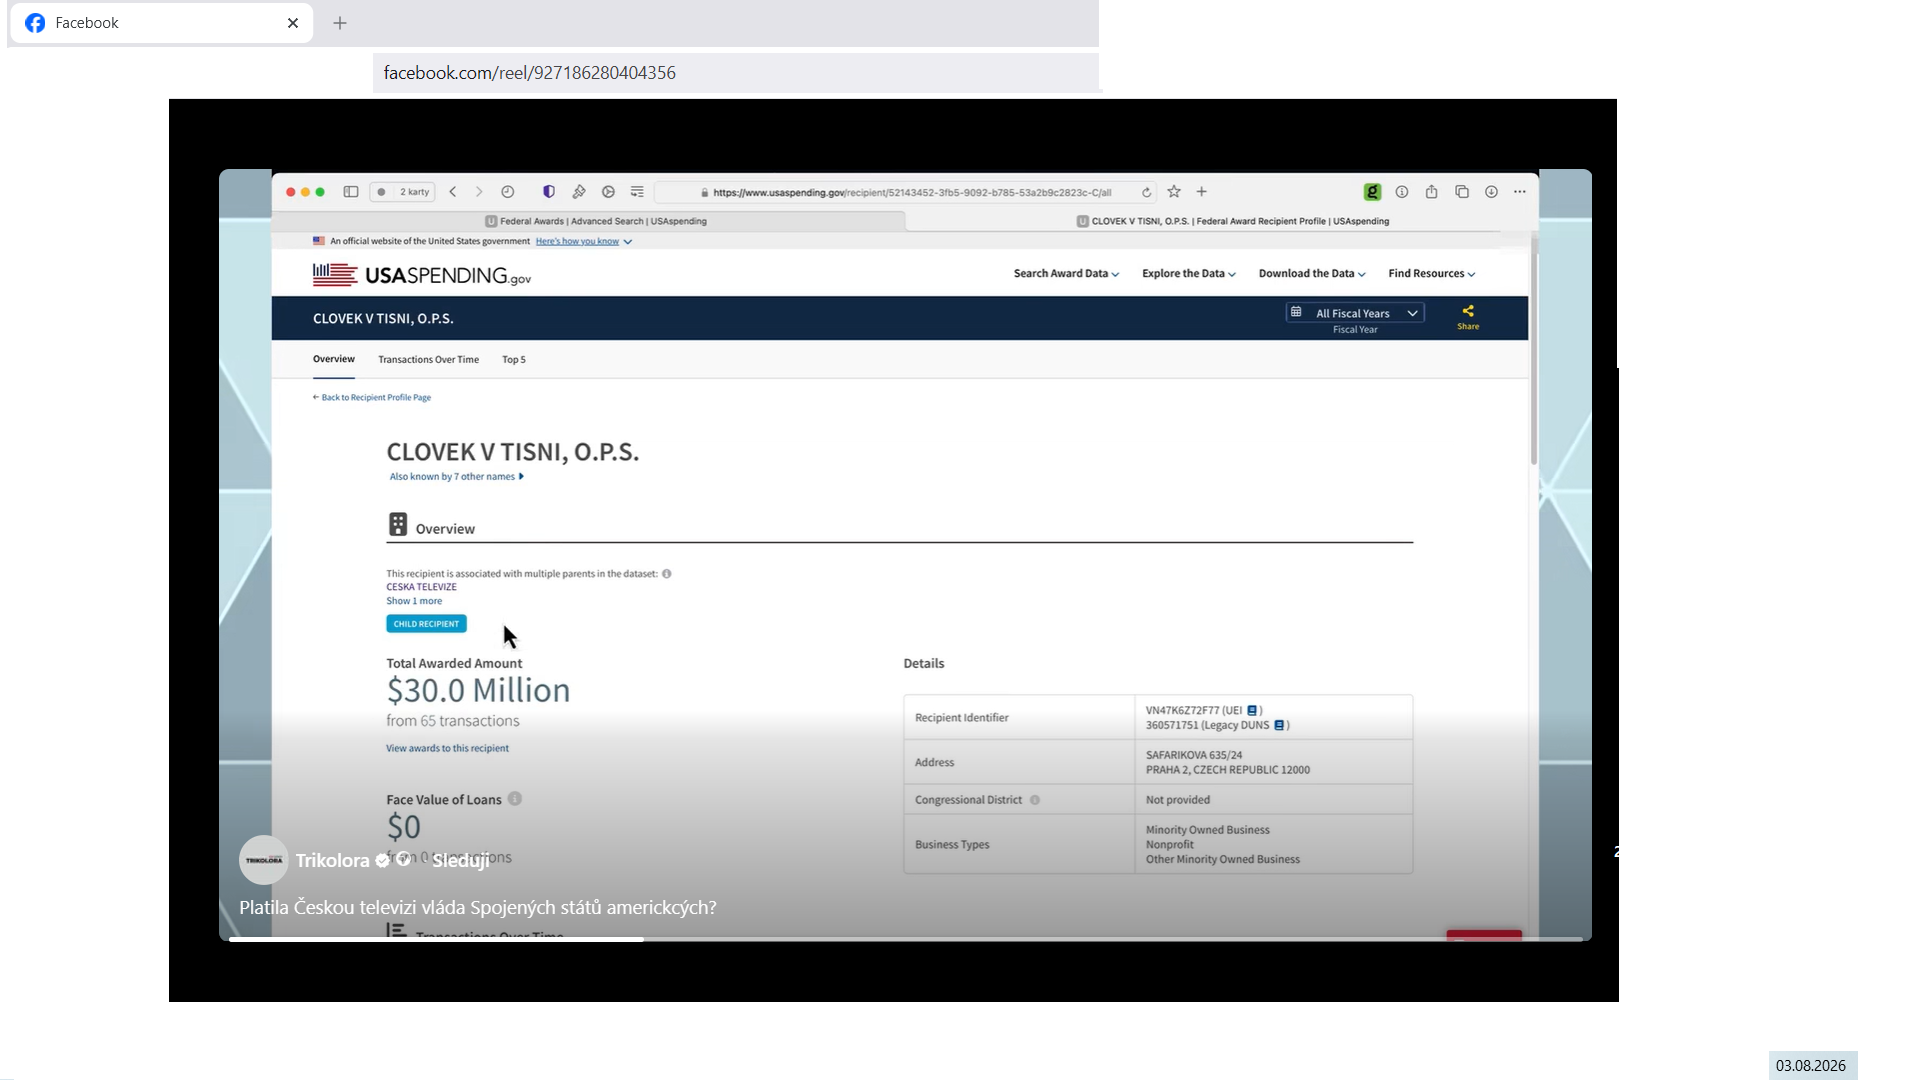Open the history clock icon in Safari toolbar

pyautogui.click(x=508, y=192)
